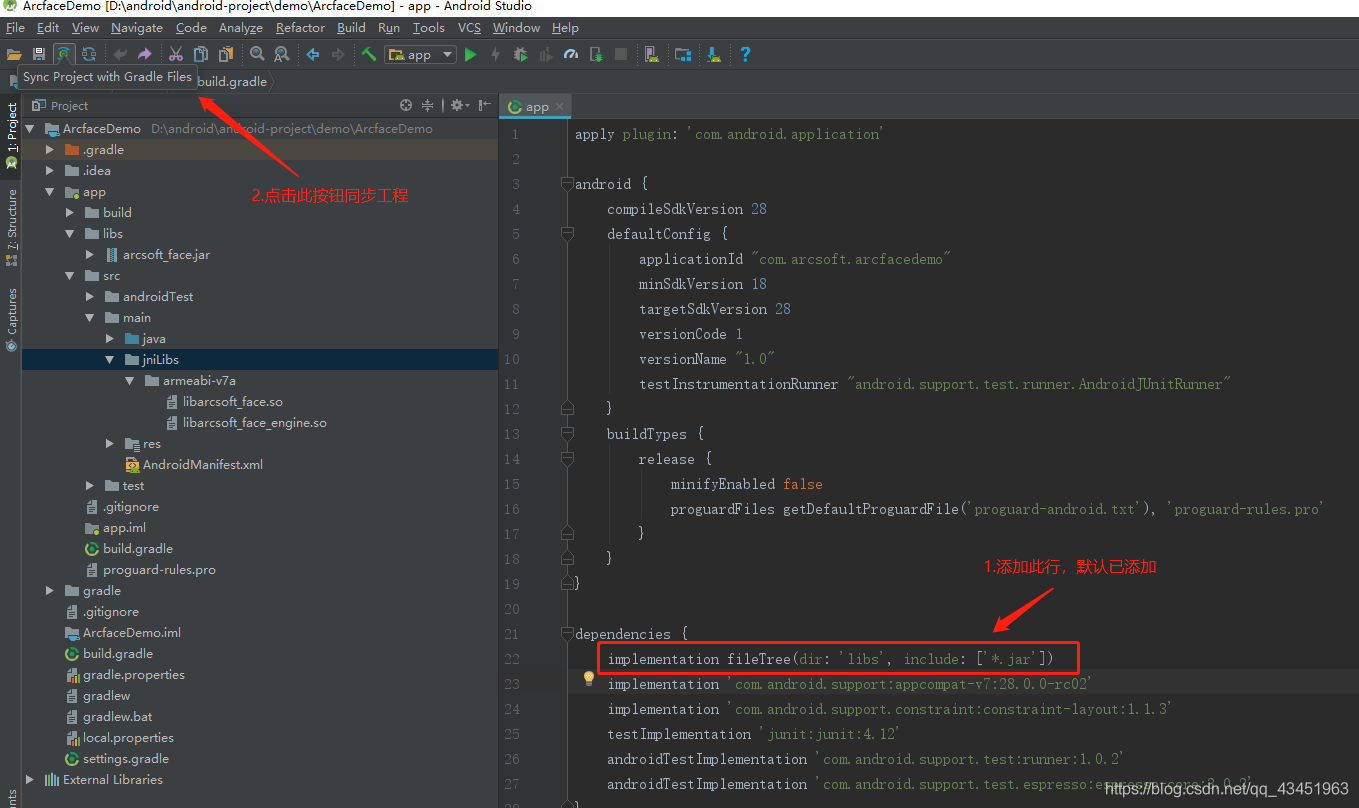Screen dimensions: 1359x808
Task: Click 'minifyEnabled false' code line
Action: (x=746, y=484)
